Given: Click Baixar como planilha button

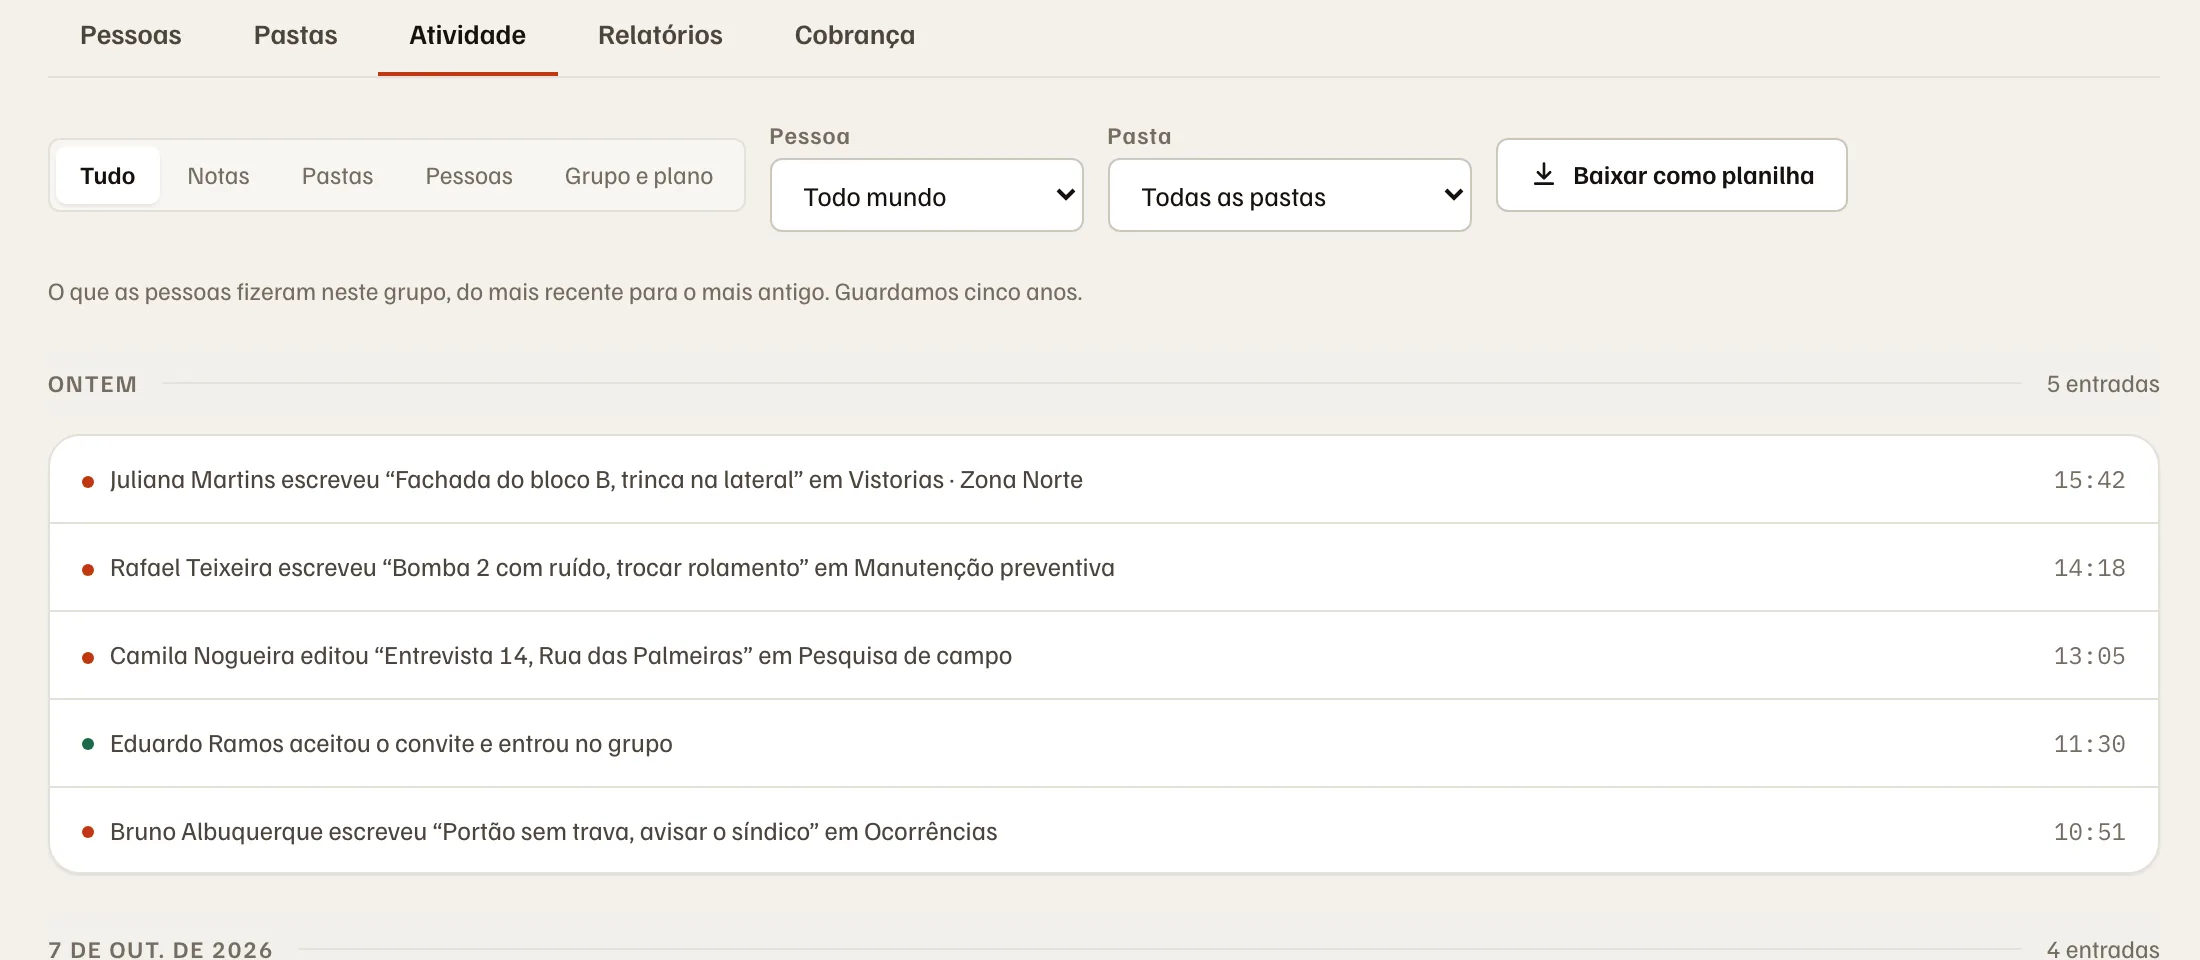Looking at the screenshot, I should [x=1672, y=175].
